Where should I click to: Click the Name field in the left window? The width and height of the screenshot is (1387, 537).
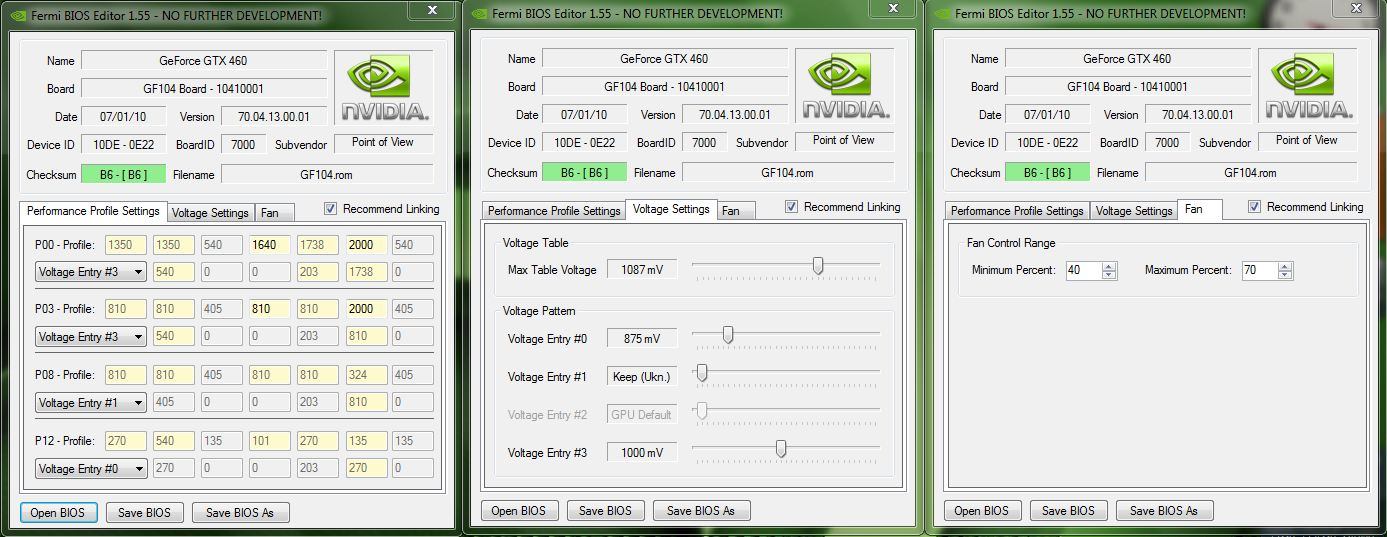204,61
